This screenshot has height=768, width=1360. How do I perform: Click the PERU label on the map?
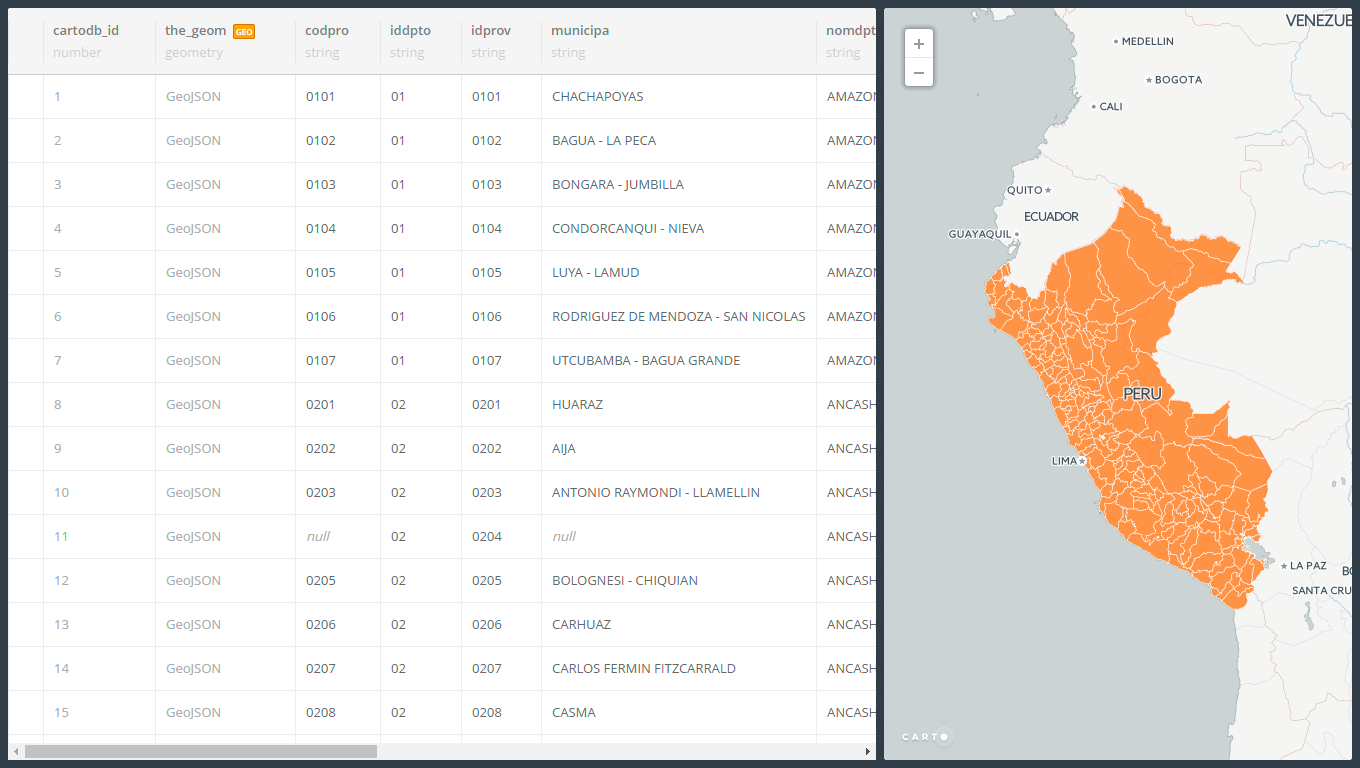(x=1143, y=394)
